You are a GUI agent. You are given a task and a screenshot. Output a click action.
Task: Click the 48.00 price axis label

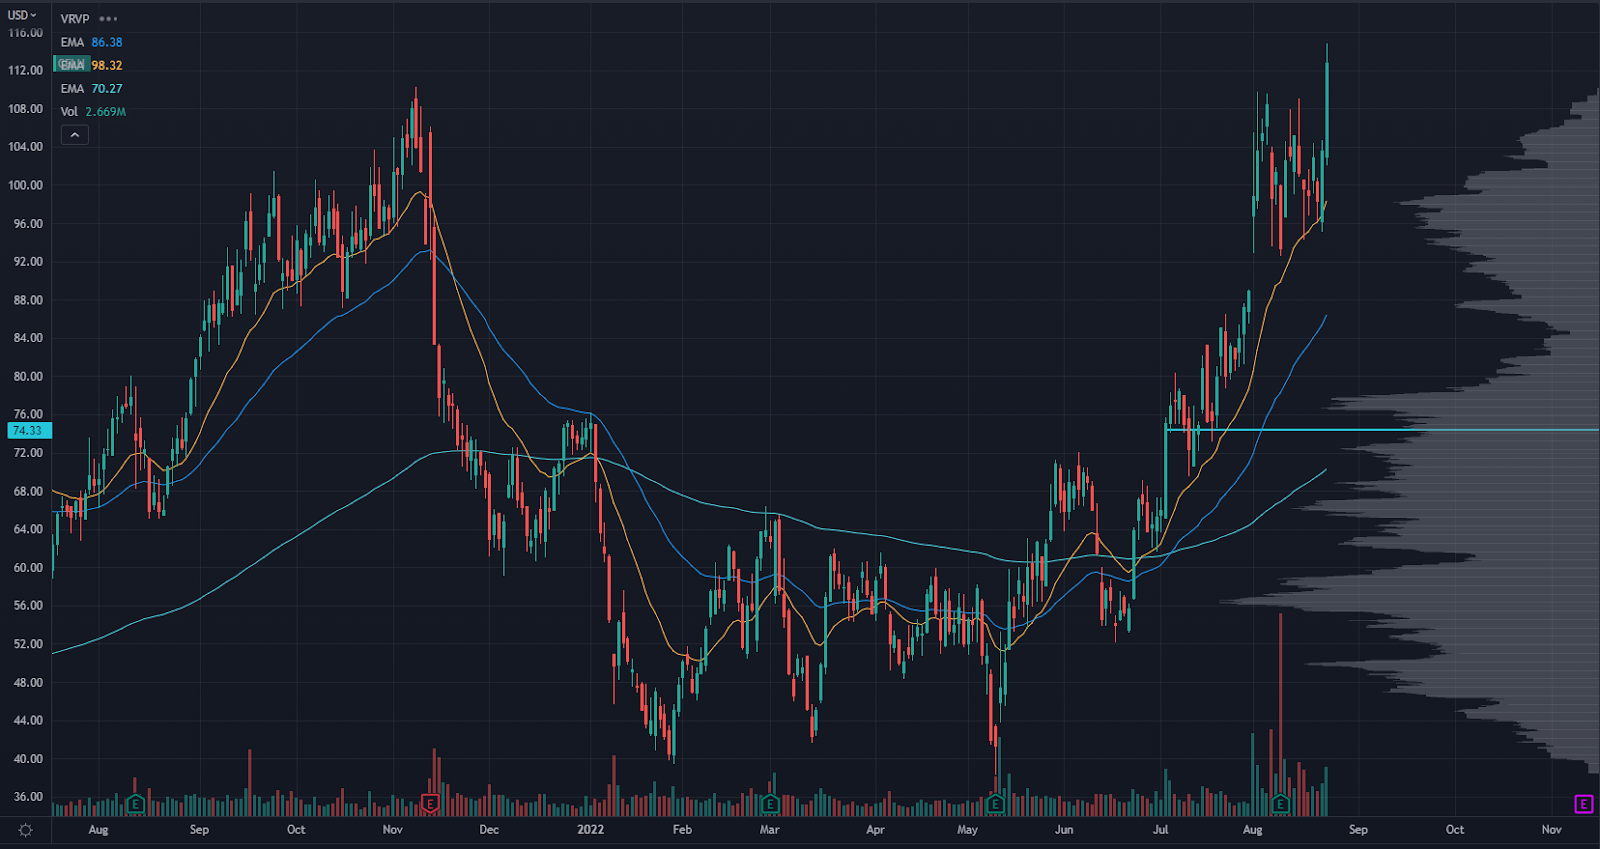click(28, 683)
